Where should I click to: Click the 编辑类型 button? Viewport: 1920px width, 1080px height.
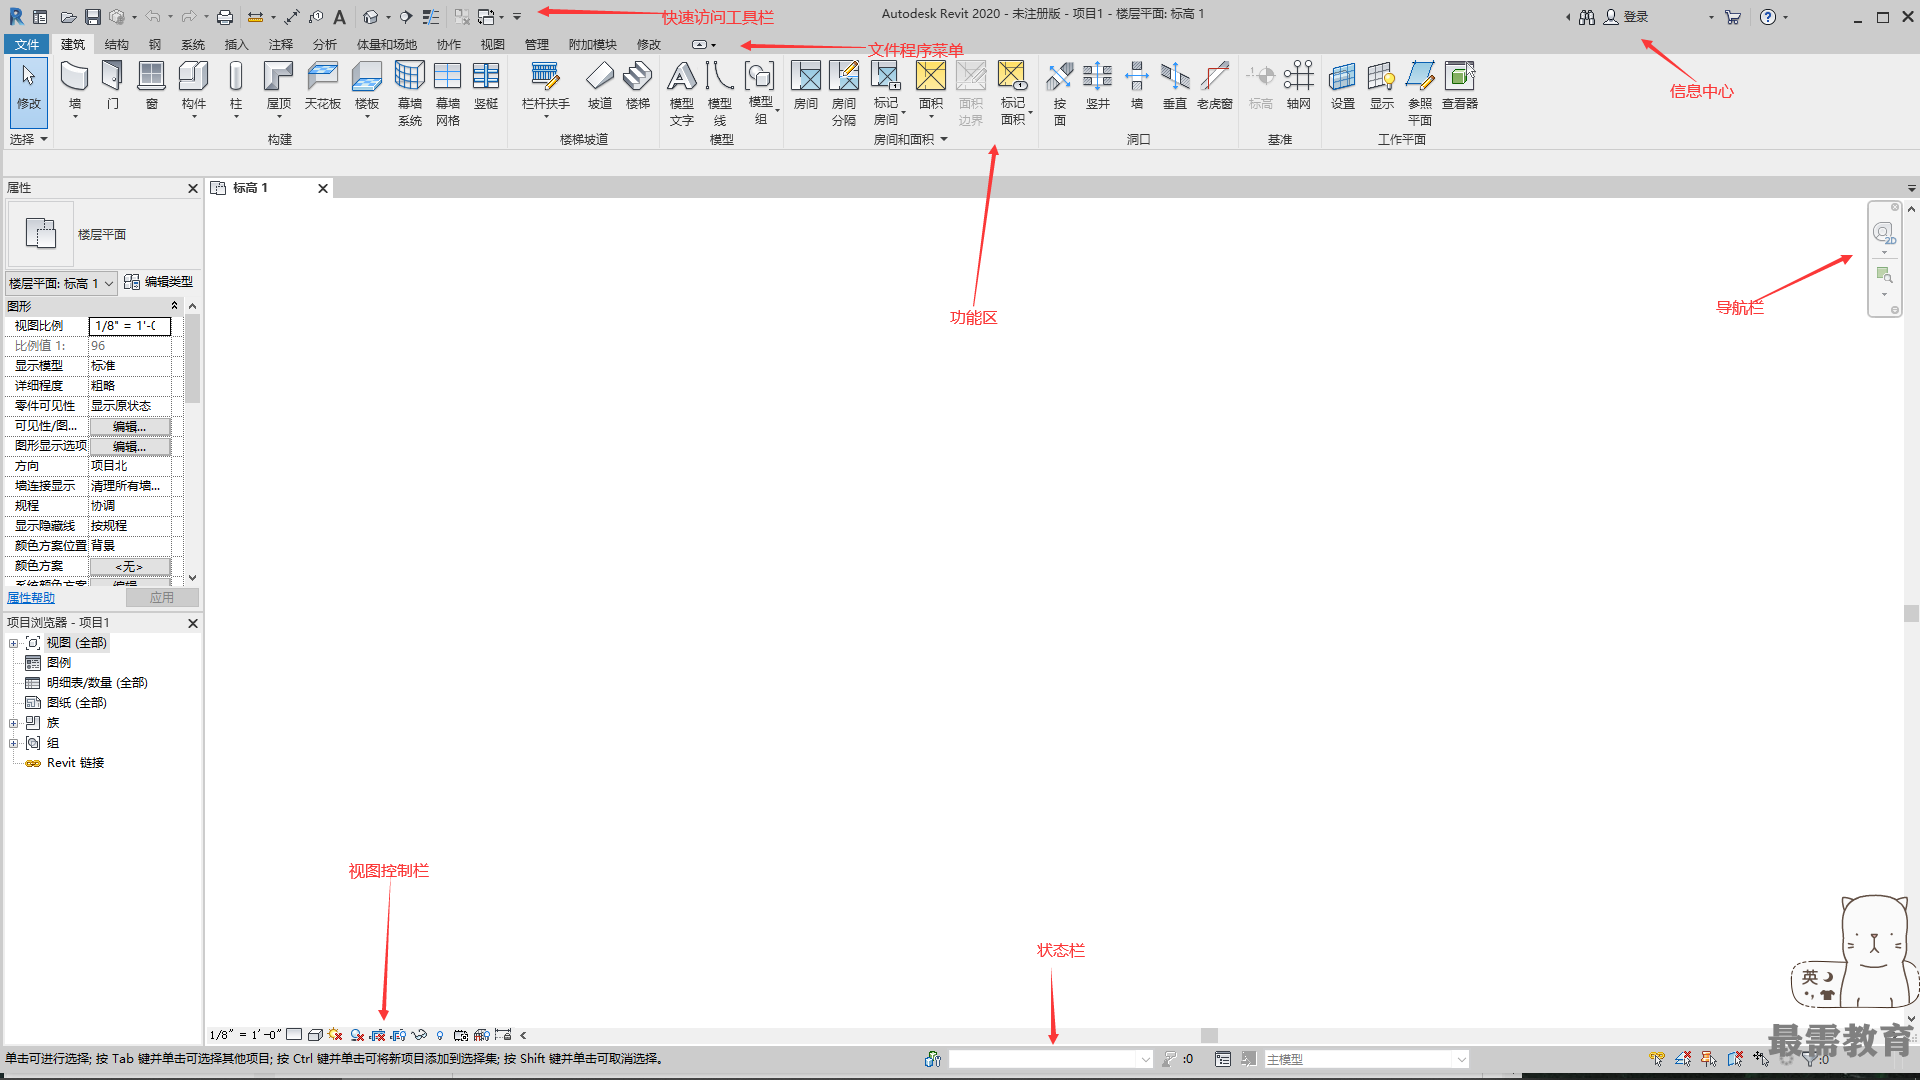[159, 283]
